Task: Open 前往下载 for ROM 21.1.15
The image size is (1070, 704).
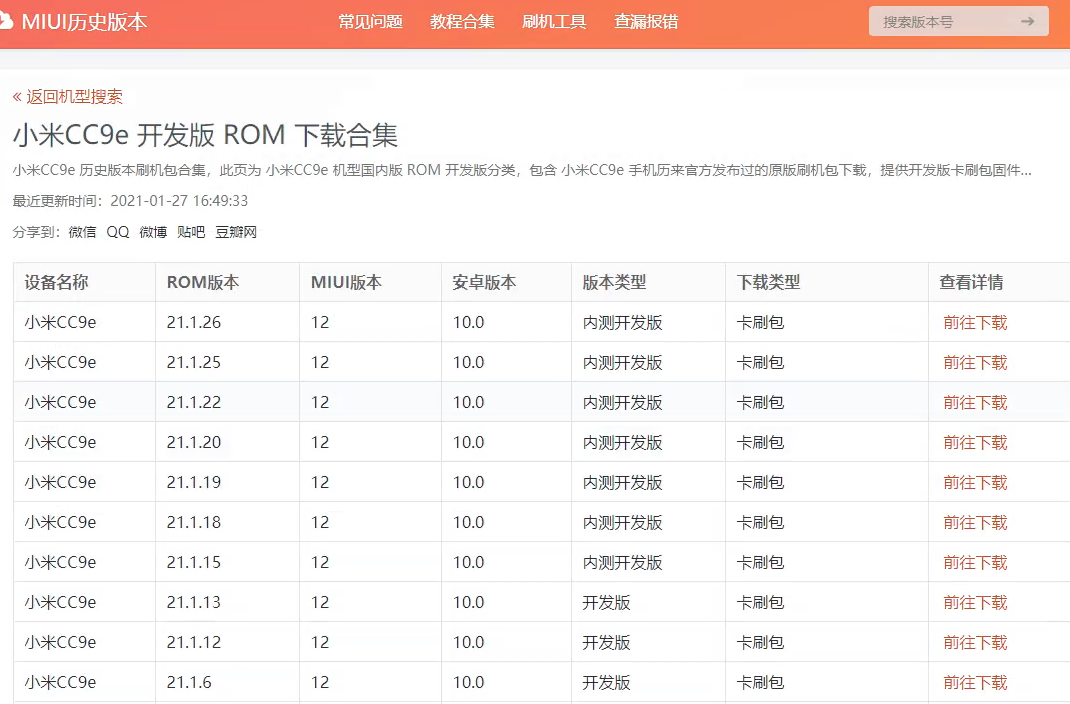Action: point(975,563)
